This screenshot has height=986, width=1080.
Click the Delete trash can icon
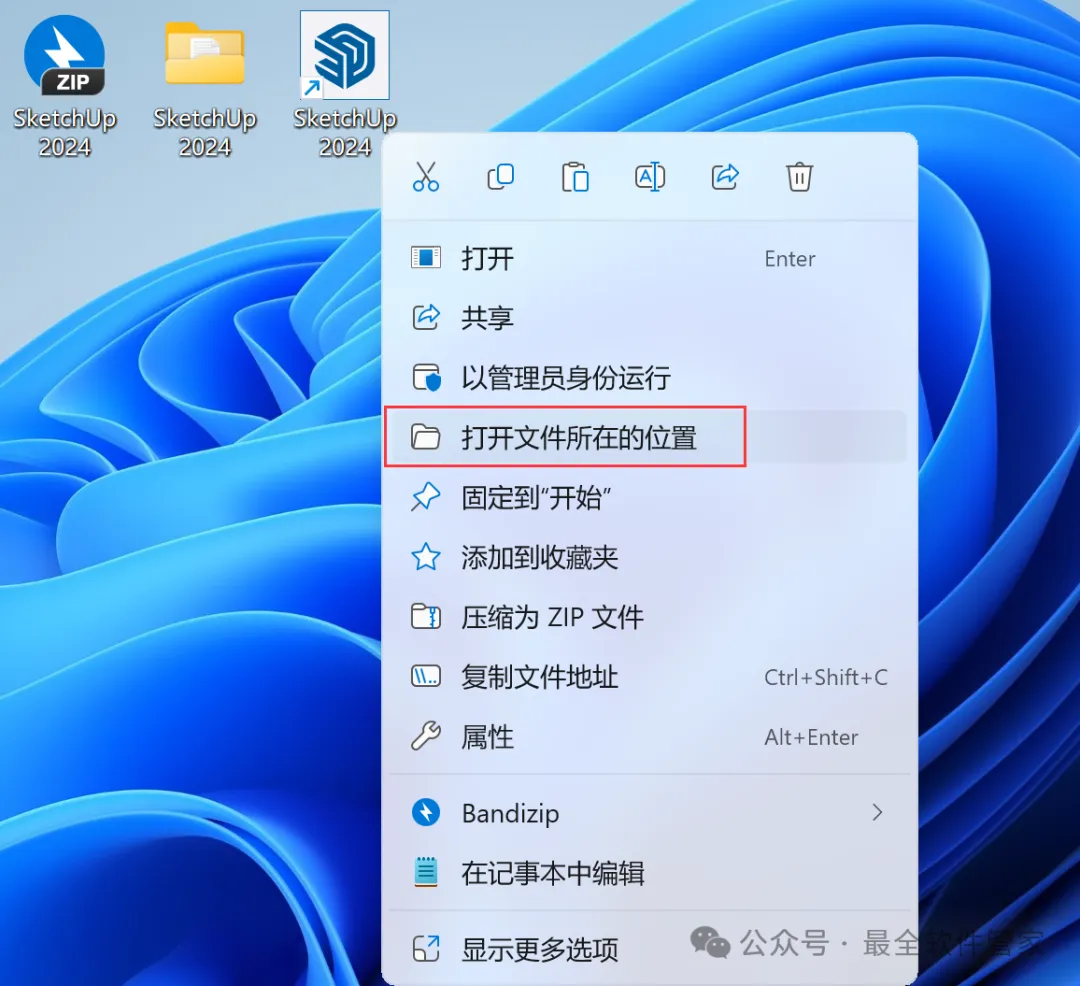(x=799, y=177)
